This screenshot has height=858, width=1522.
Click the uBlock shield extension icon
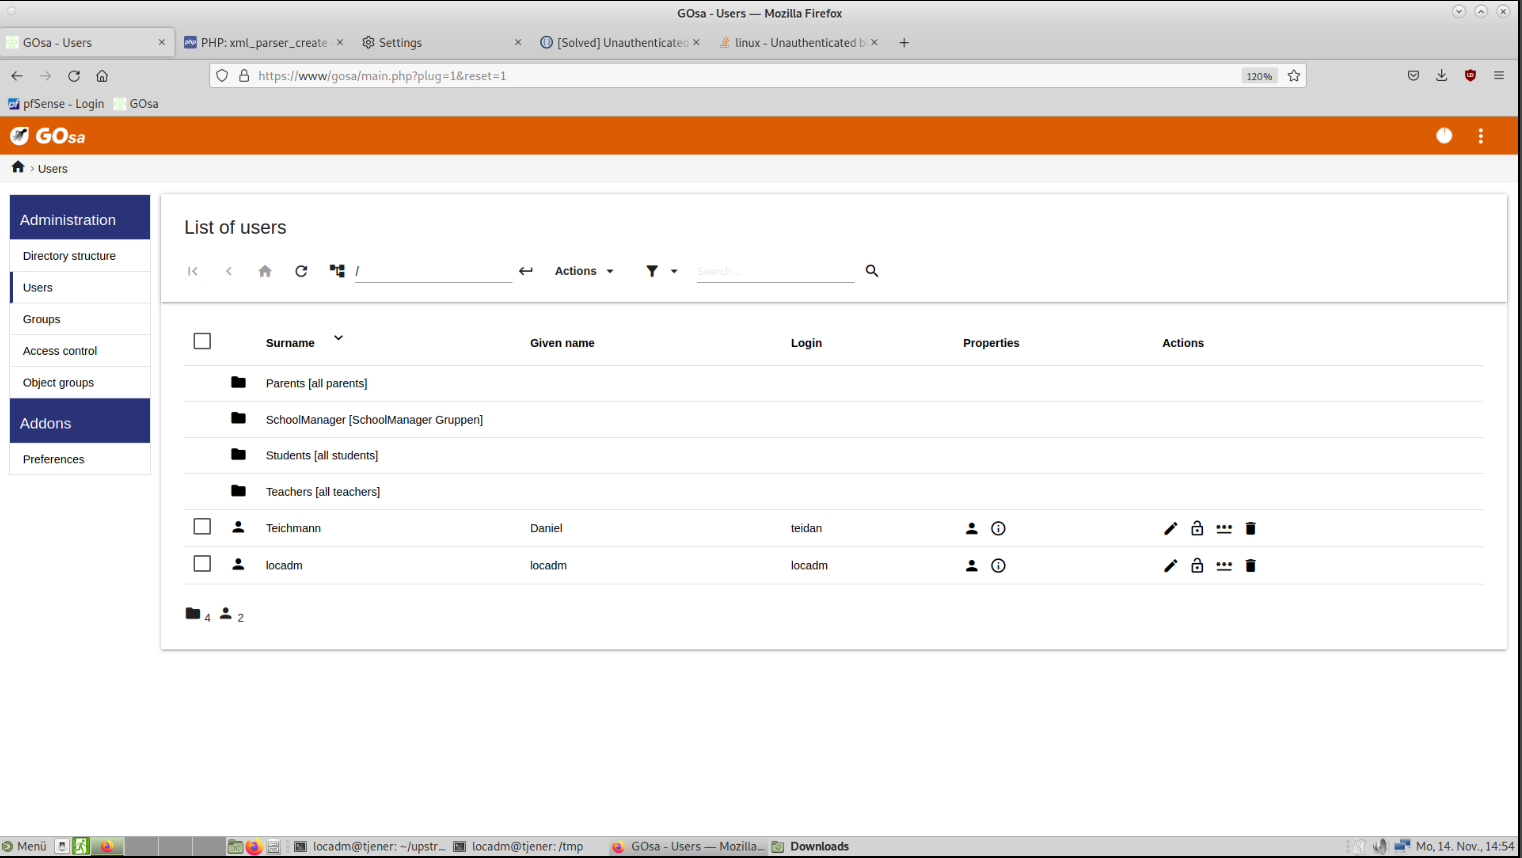[1470, 76]
